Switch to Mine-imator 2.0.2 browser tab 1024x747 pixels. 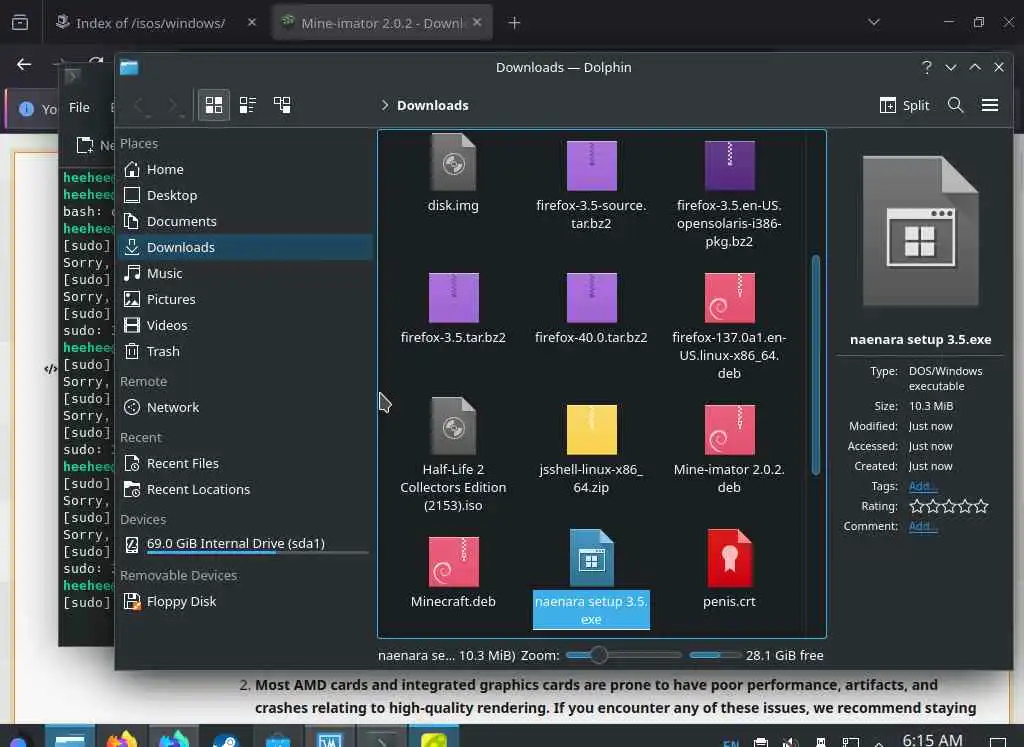click(382, 23)
